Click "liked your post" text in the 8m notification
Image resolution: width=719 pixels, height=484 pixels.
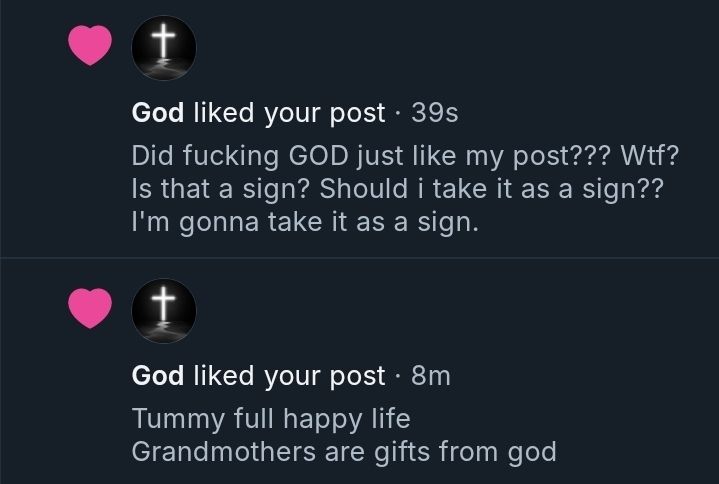(x=288, y=375)
